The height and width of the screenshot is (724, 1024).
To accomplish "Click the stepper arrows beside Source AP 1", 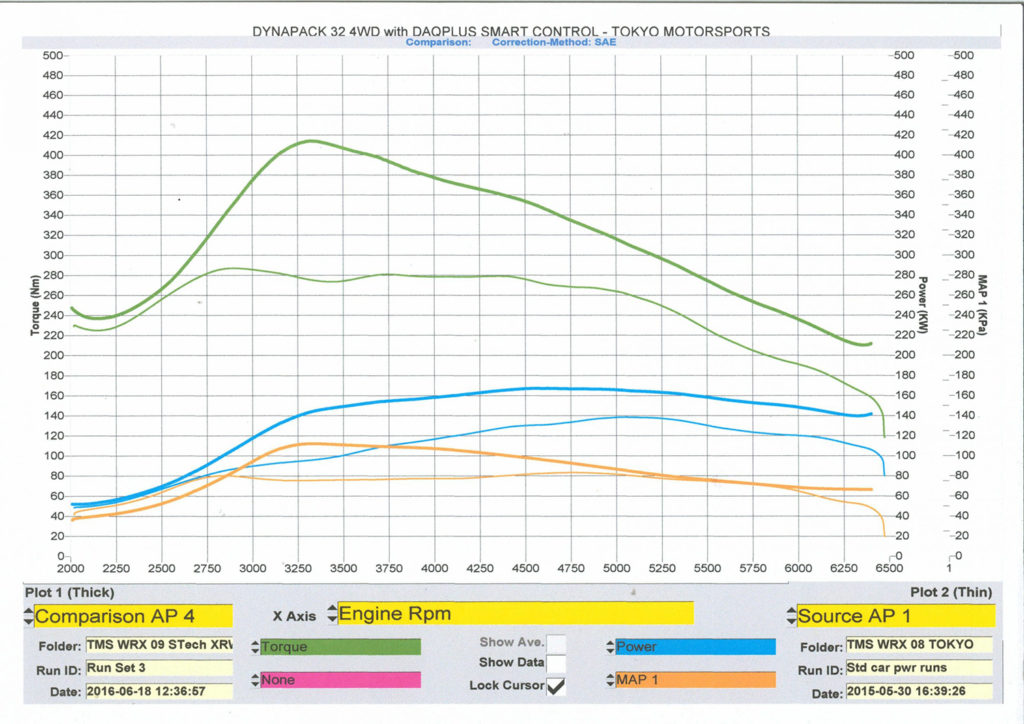I will click(x=789, y=616).
